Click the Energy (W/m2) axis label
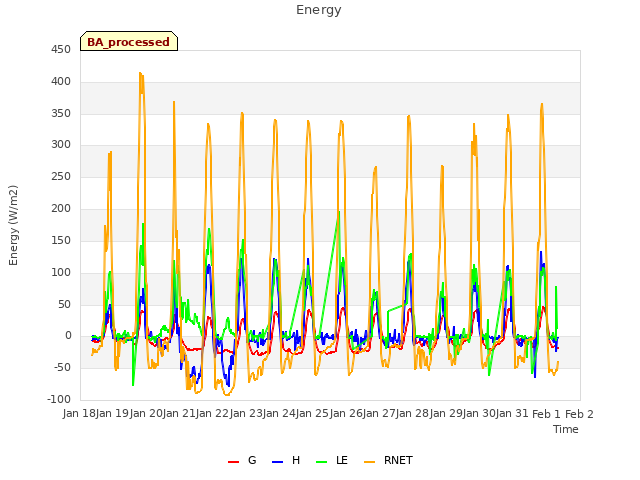The height and width of the screenshot is (480, 640). (13, 225)
